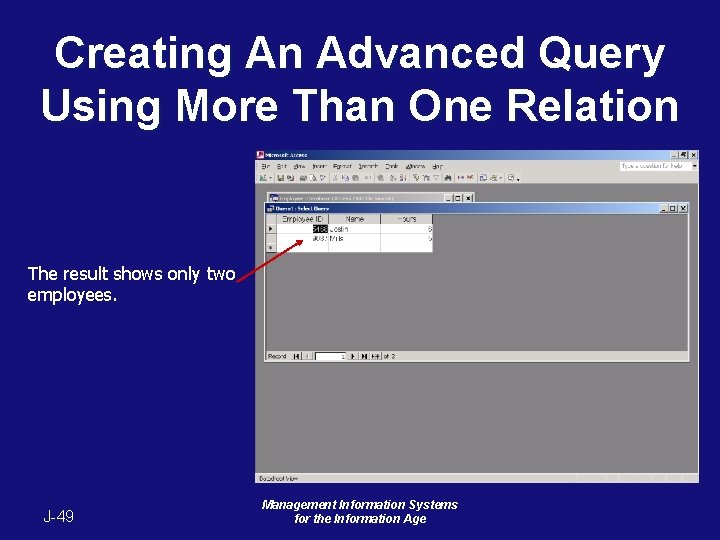Viewport: 720px width, 540px height.
Task: Click the New Record toolbar icon
Action: [x=461, y=178]
